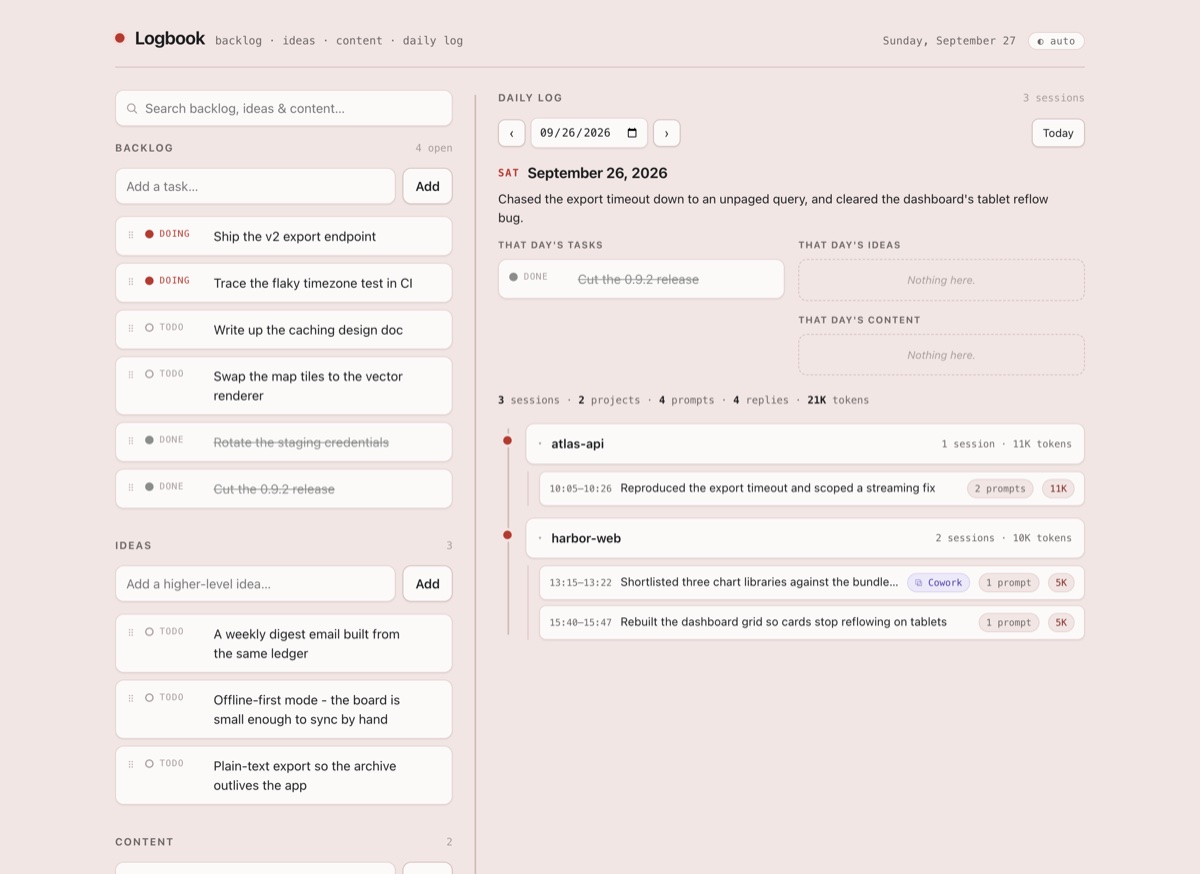This screenshot has height=874, width=1200.
Task: Click the 11K token badge on the export timeout session
Action: coord(1058,489)
